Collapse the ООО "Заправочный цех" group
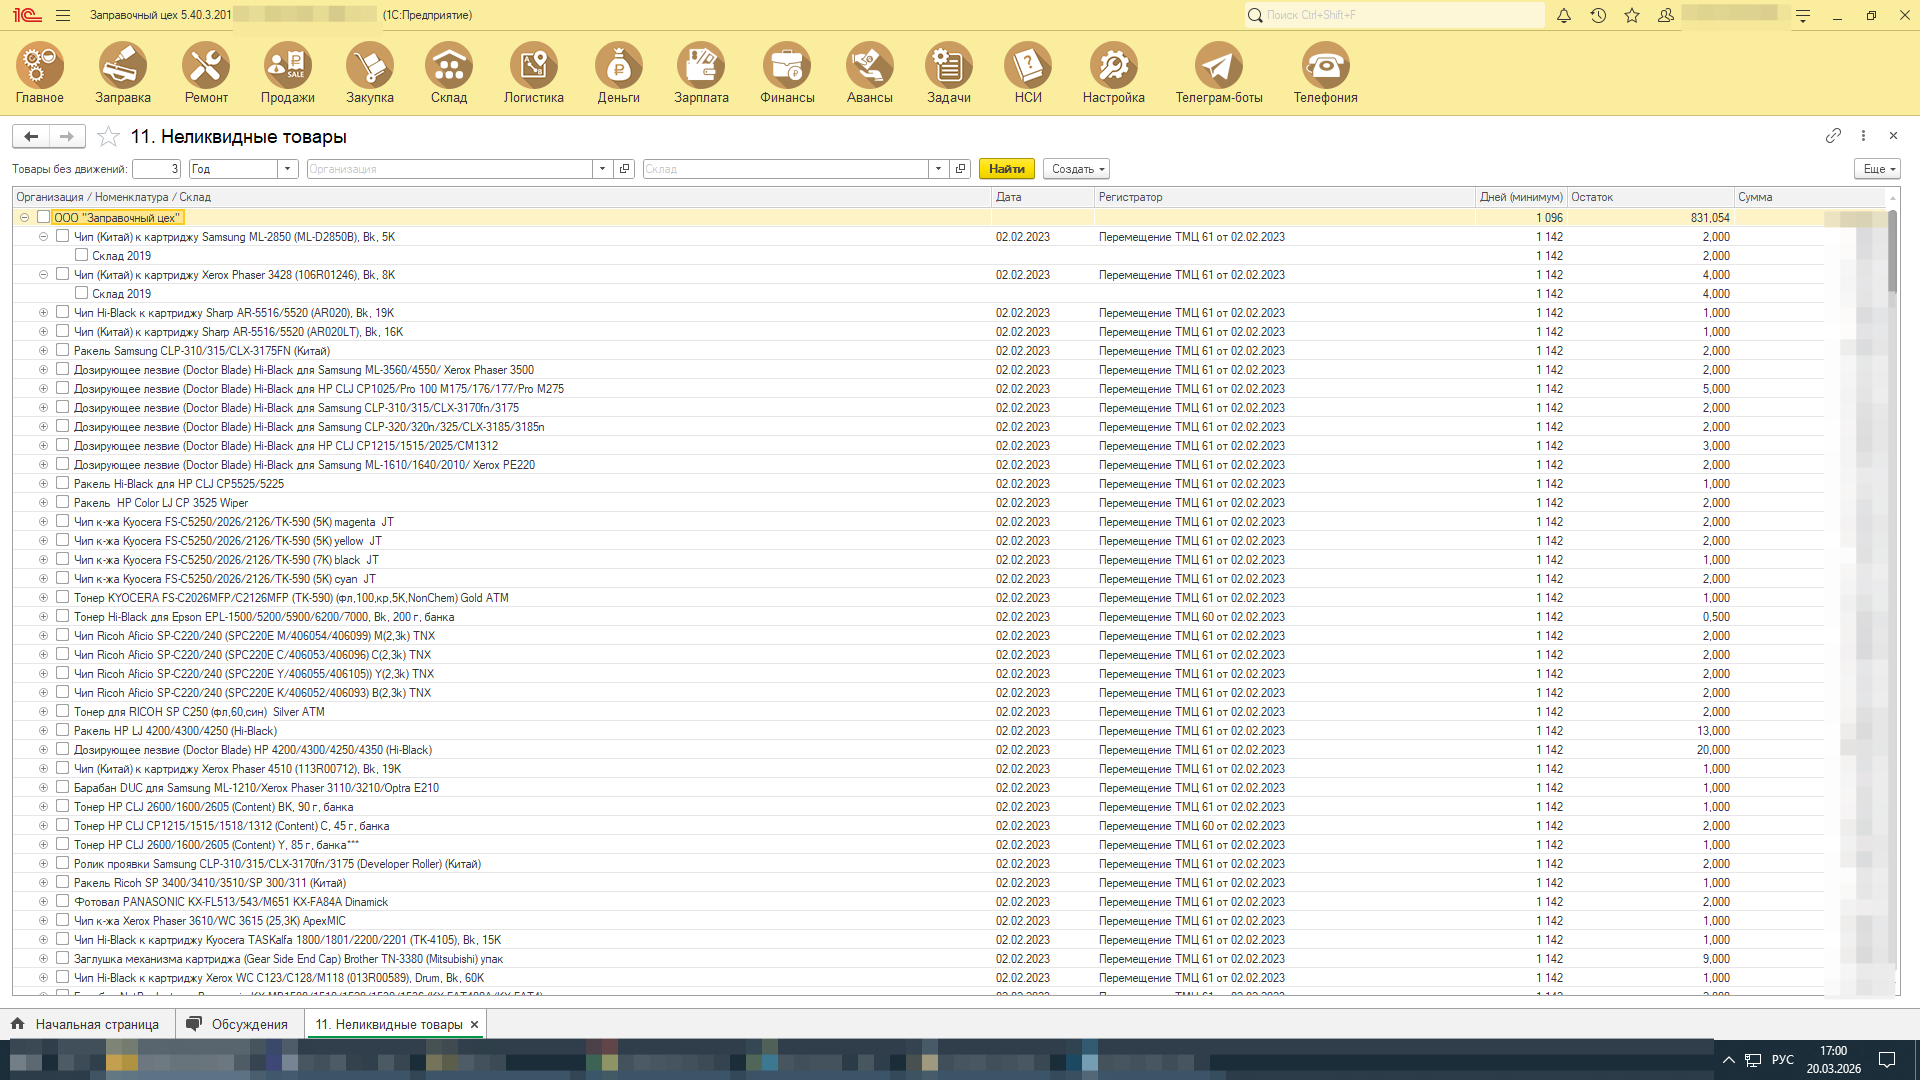The height and width of the screenshot is (1080, 1920). tap(24, 217)
